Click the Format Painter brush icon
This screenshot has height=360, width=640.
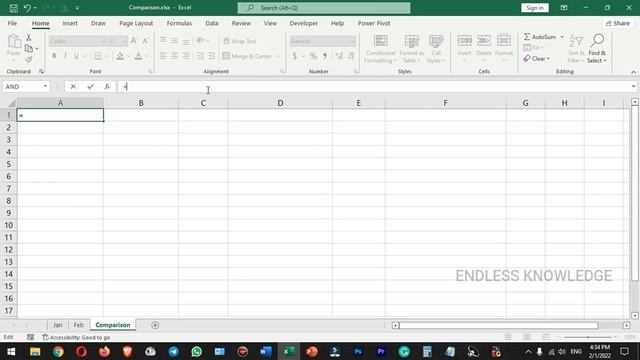tap(29, 60)
